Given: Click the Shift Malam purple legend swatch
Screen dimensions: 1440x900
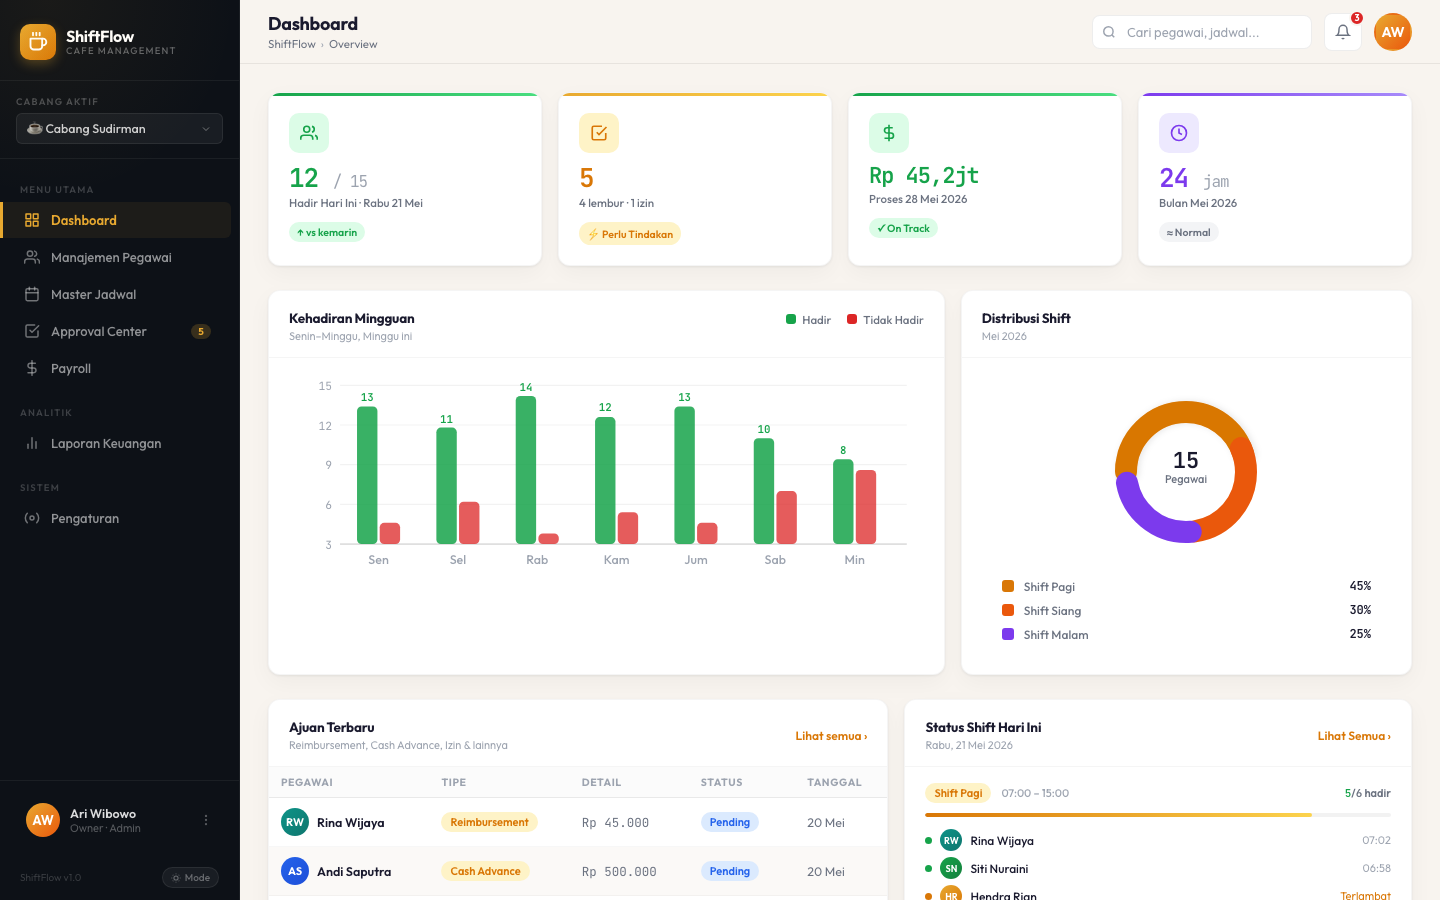Looking at the screenshot, I should click(1008, 634).
